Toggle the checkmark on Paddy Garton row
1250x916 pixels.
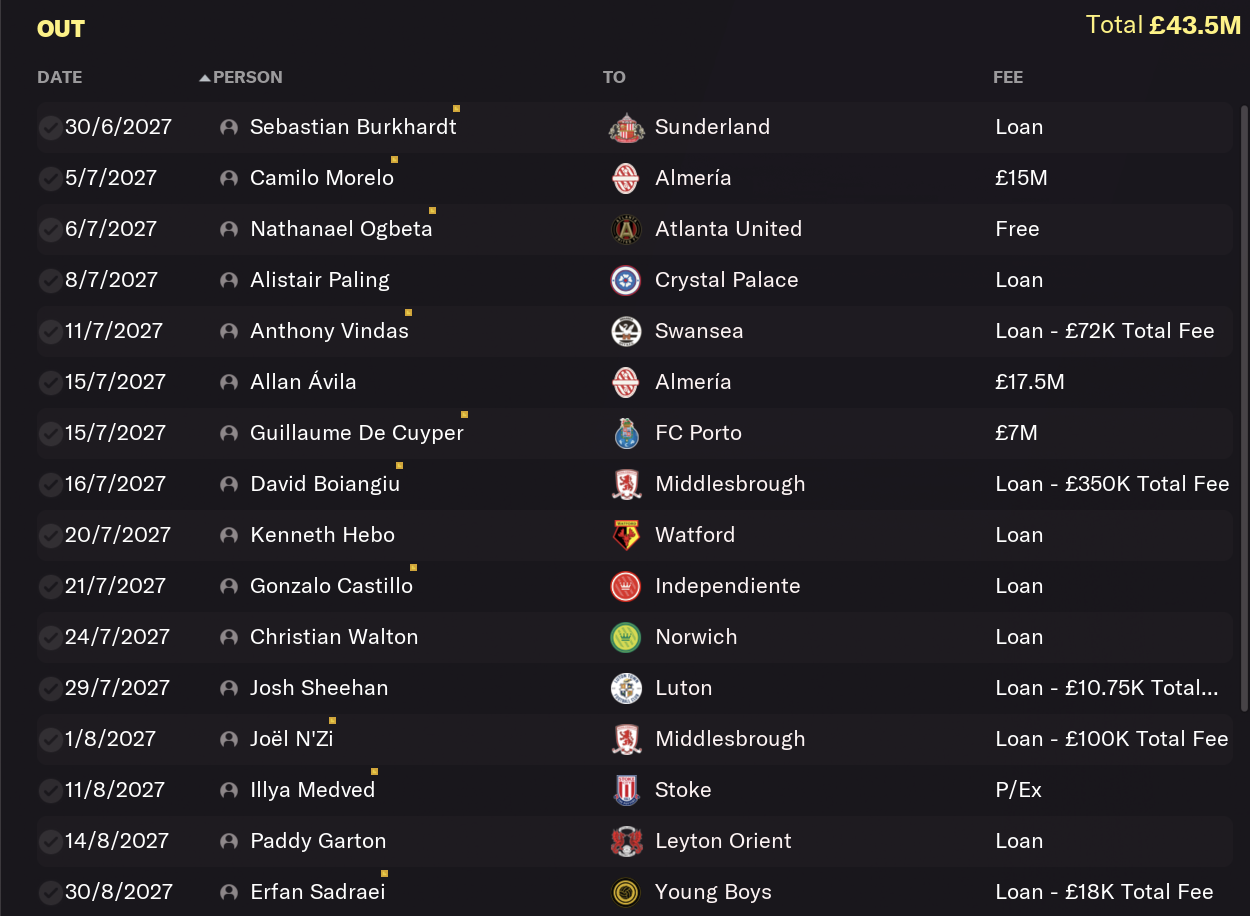pos(49,841)
